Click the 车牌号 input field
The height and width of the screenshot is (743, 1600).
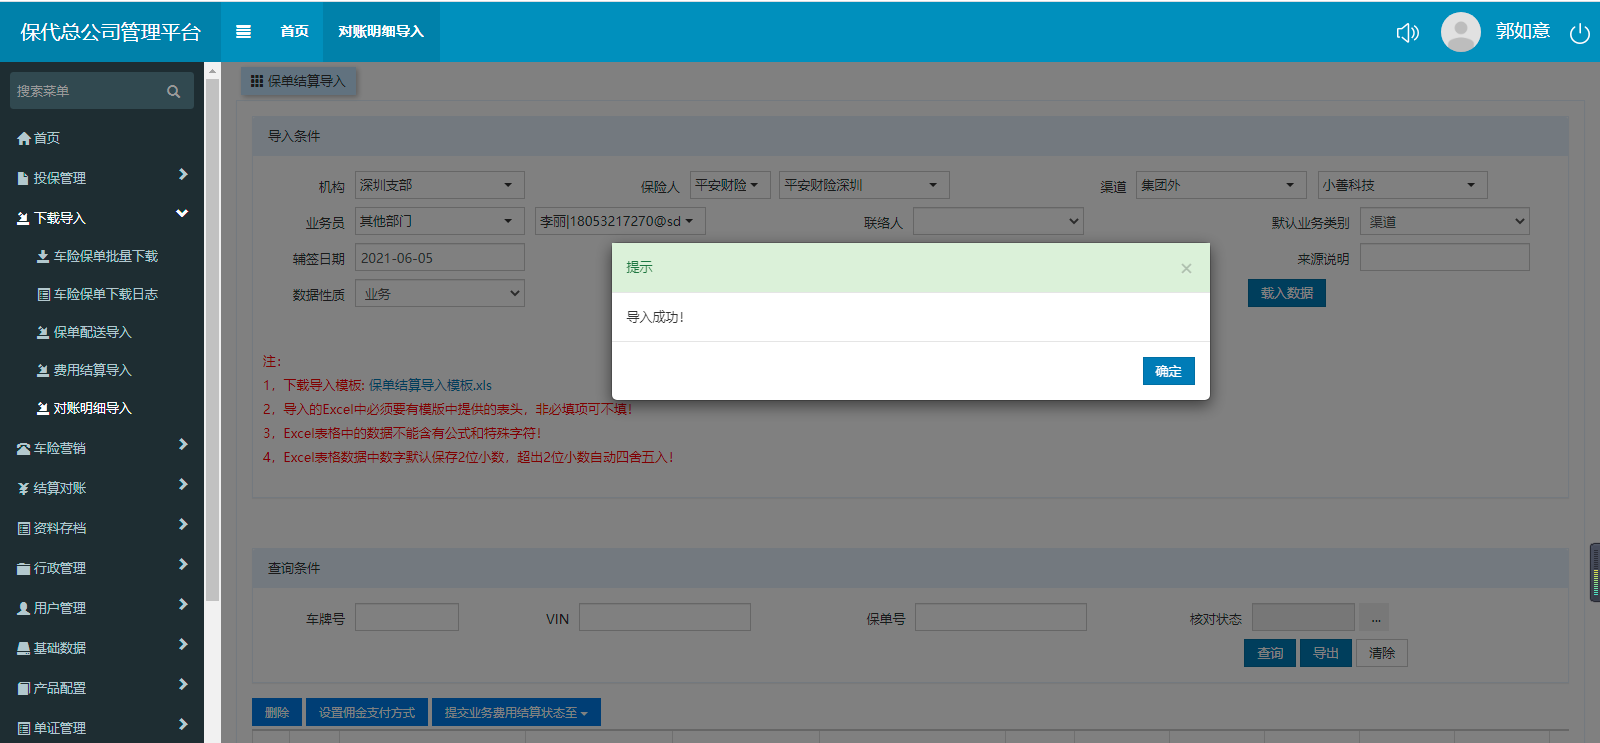coord(407,618)
